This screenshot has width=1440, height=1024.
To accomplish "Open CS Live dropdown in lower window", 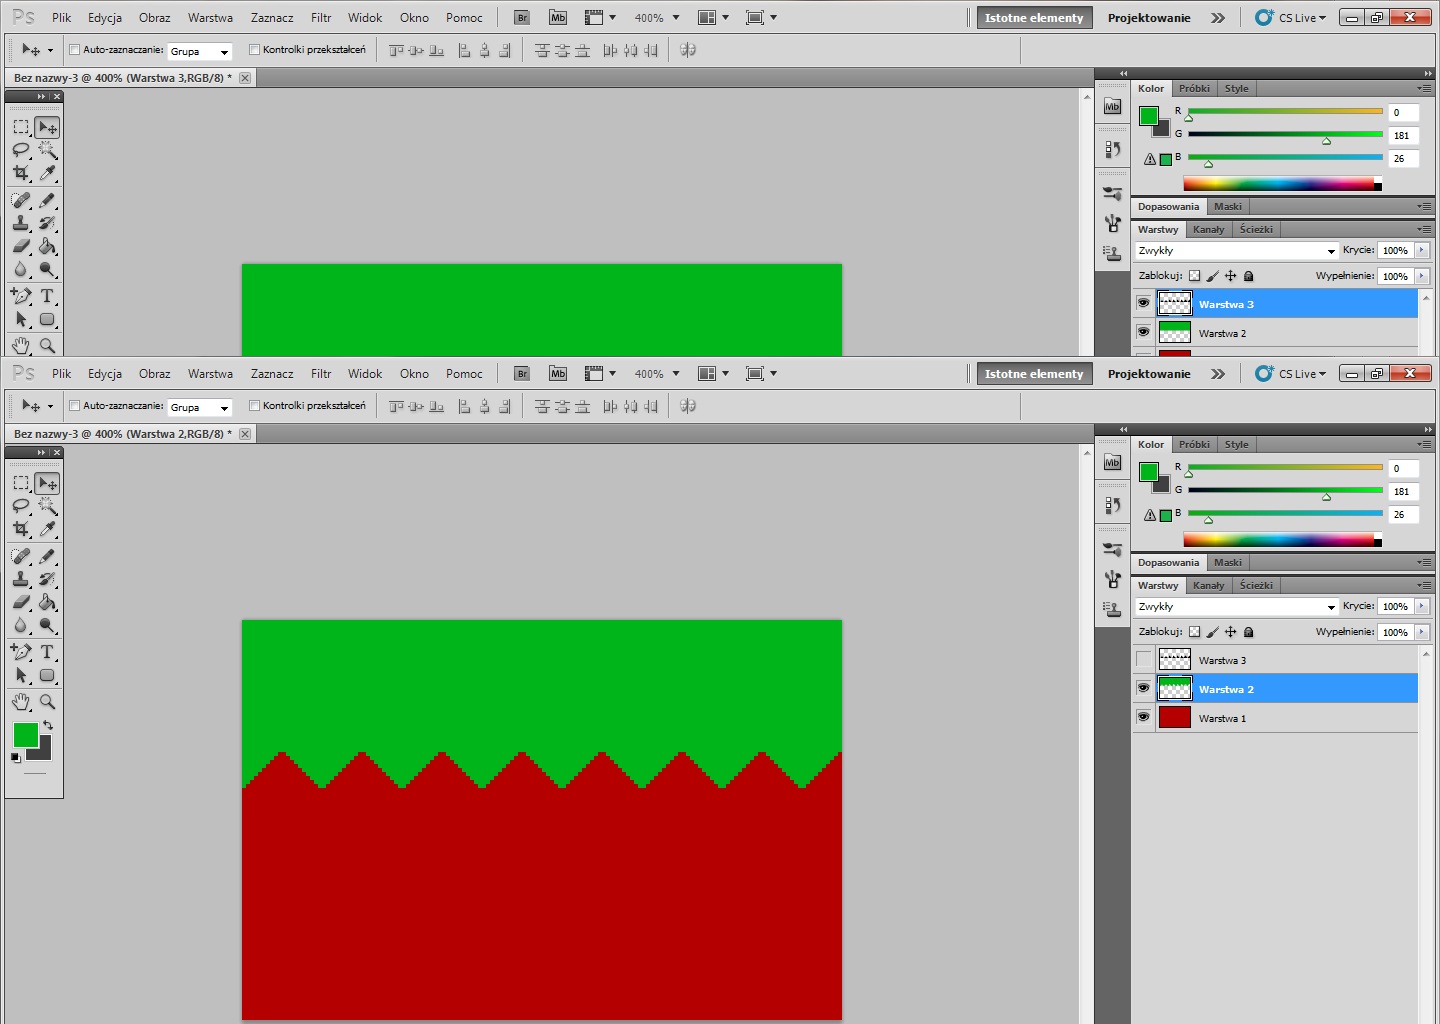I will click(x=1291, y=374).
